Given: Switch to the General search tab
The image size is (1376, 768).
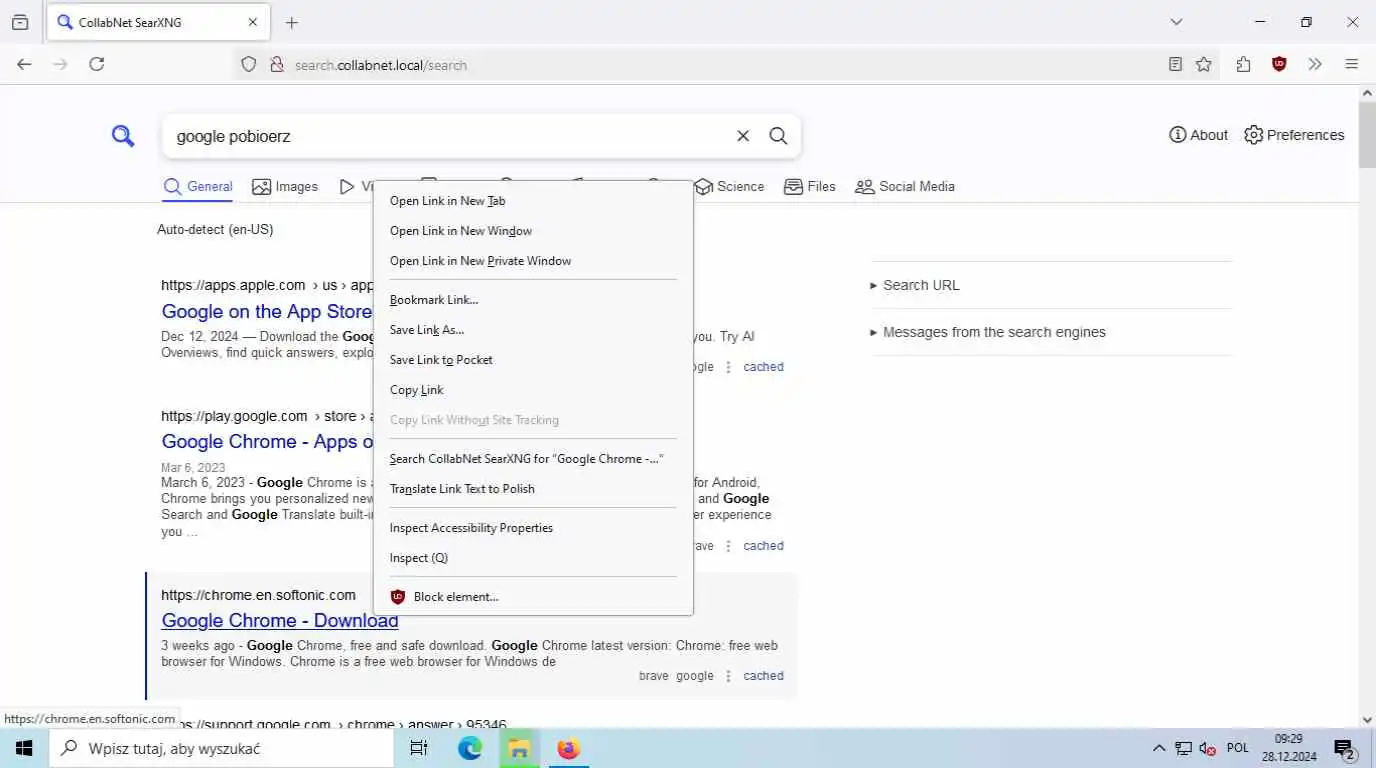Looking at the screenshot, I should (x=198, y=187).
